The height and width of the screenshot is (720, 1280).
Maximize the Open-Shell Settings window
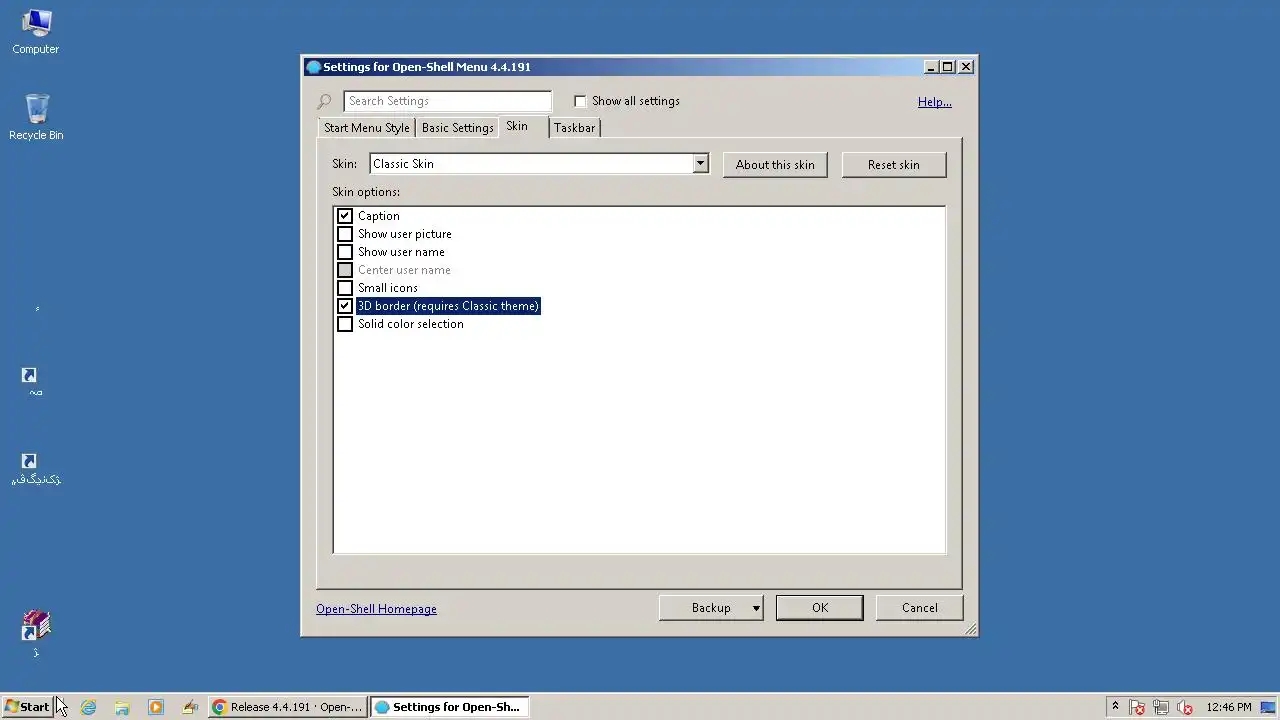pyautogui.click(x=948, y=67)
